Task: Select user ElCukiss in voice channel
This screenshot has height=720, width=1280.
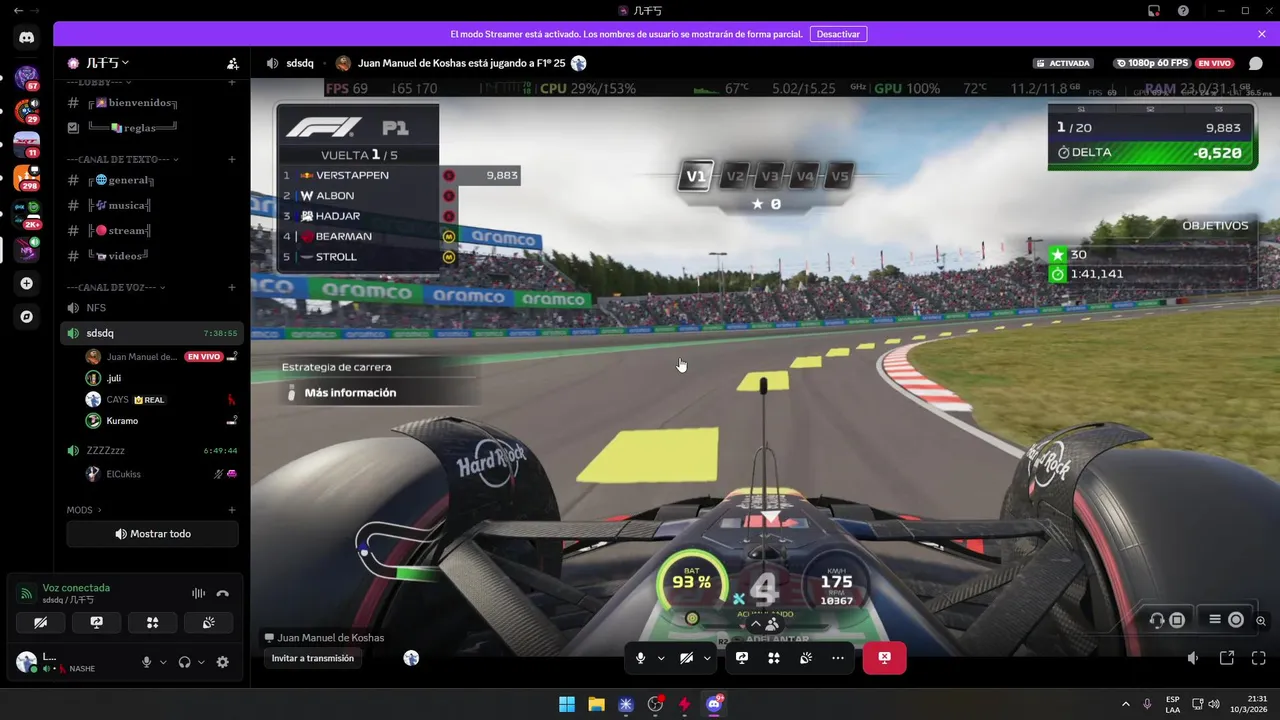Action: point(160,474)
